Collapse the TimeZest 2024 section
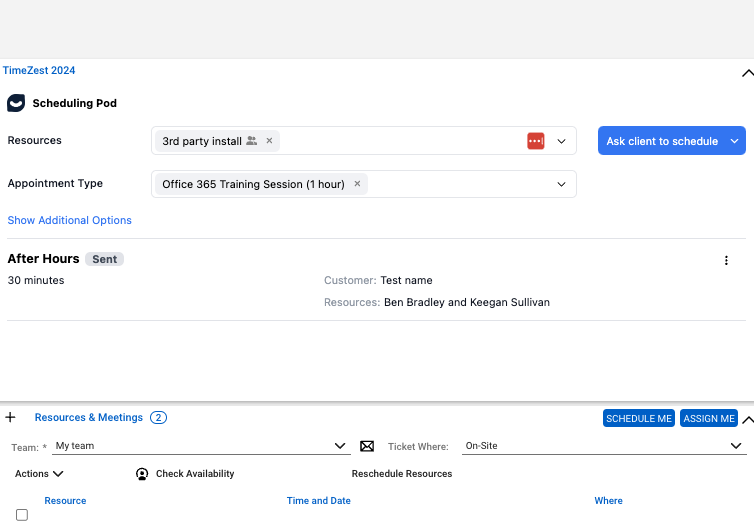The width and height of the screenshot is (754, 525). click(746, 73)
